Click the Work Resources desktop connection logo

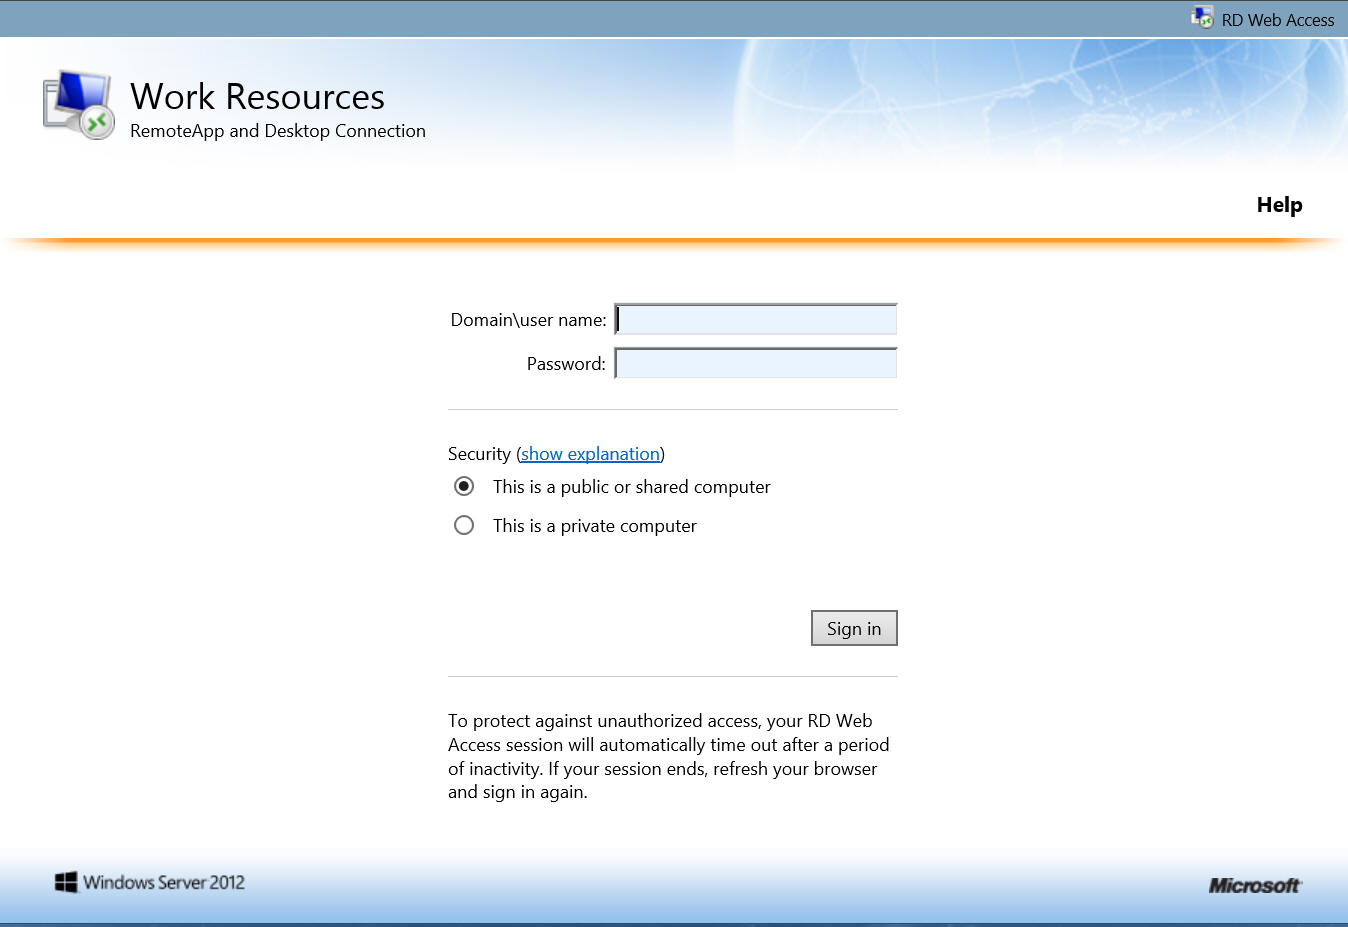pyautogui.click(x=78, y=103)
